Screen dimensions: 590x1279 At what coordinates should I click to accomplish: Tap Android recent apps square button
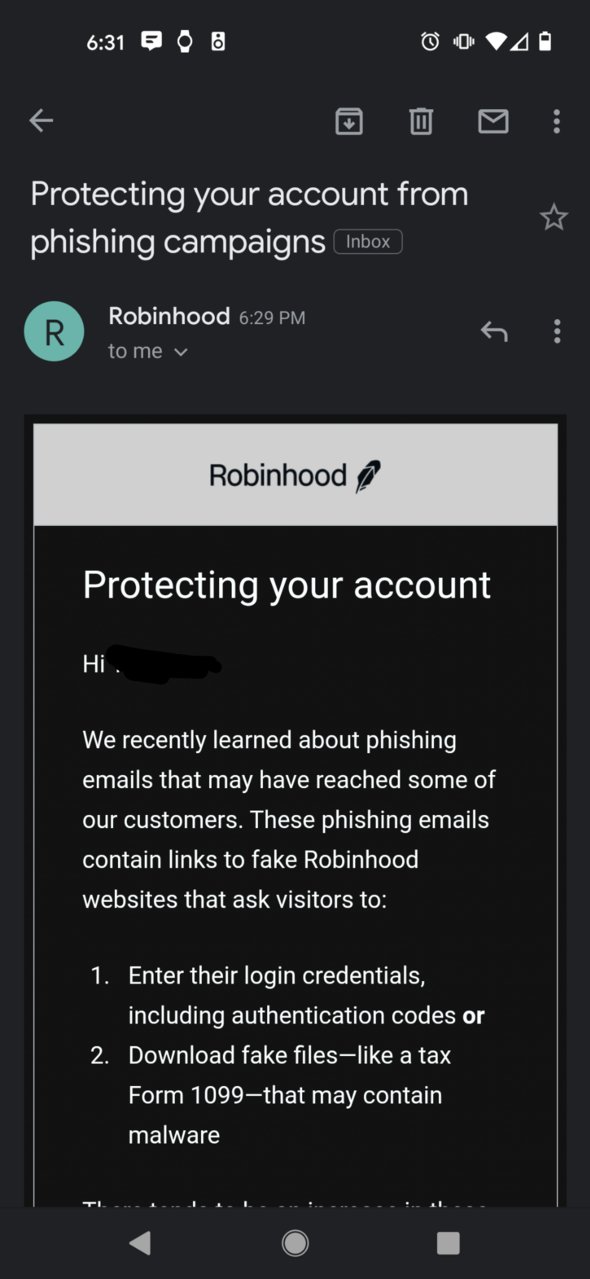pos(448,1243)
